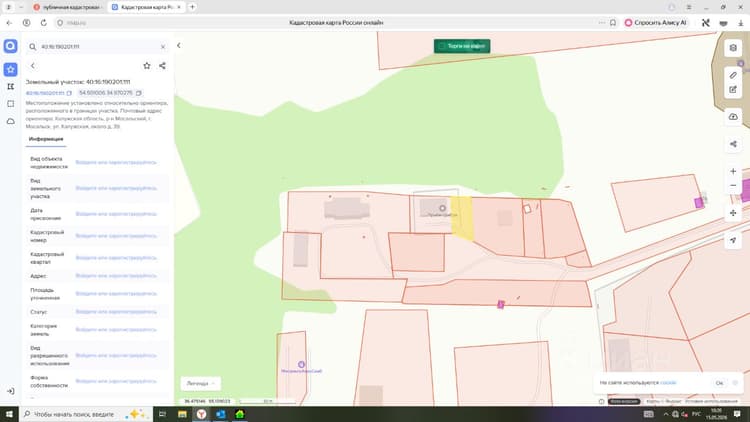Go back with browser back arrow
This screenshot has width=750, height=422.
9,22
